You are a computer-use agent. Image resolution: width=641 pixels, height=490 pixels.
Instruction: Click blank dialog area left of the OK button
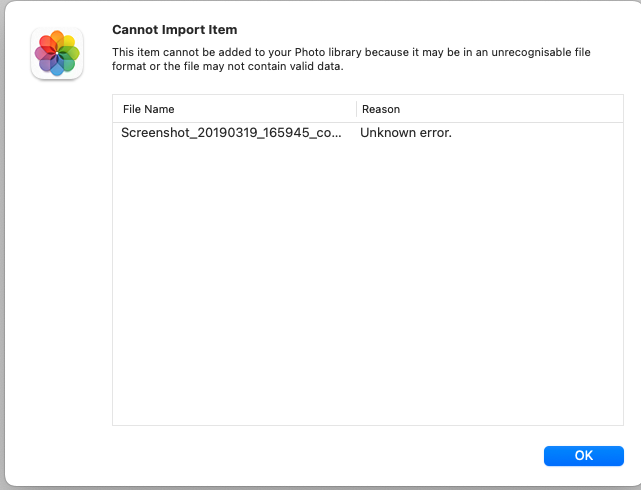click(327, 455)
